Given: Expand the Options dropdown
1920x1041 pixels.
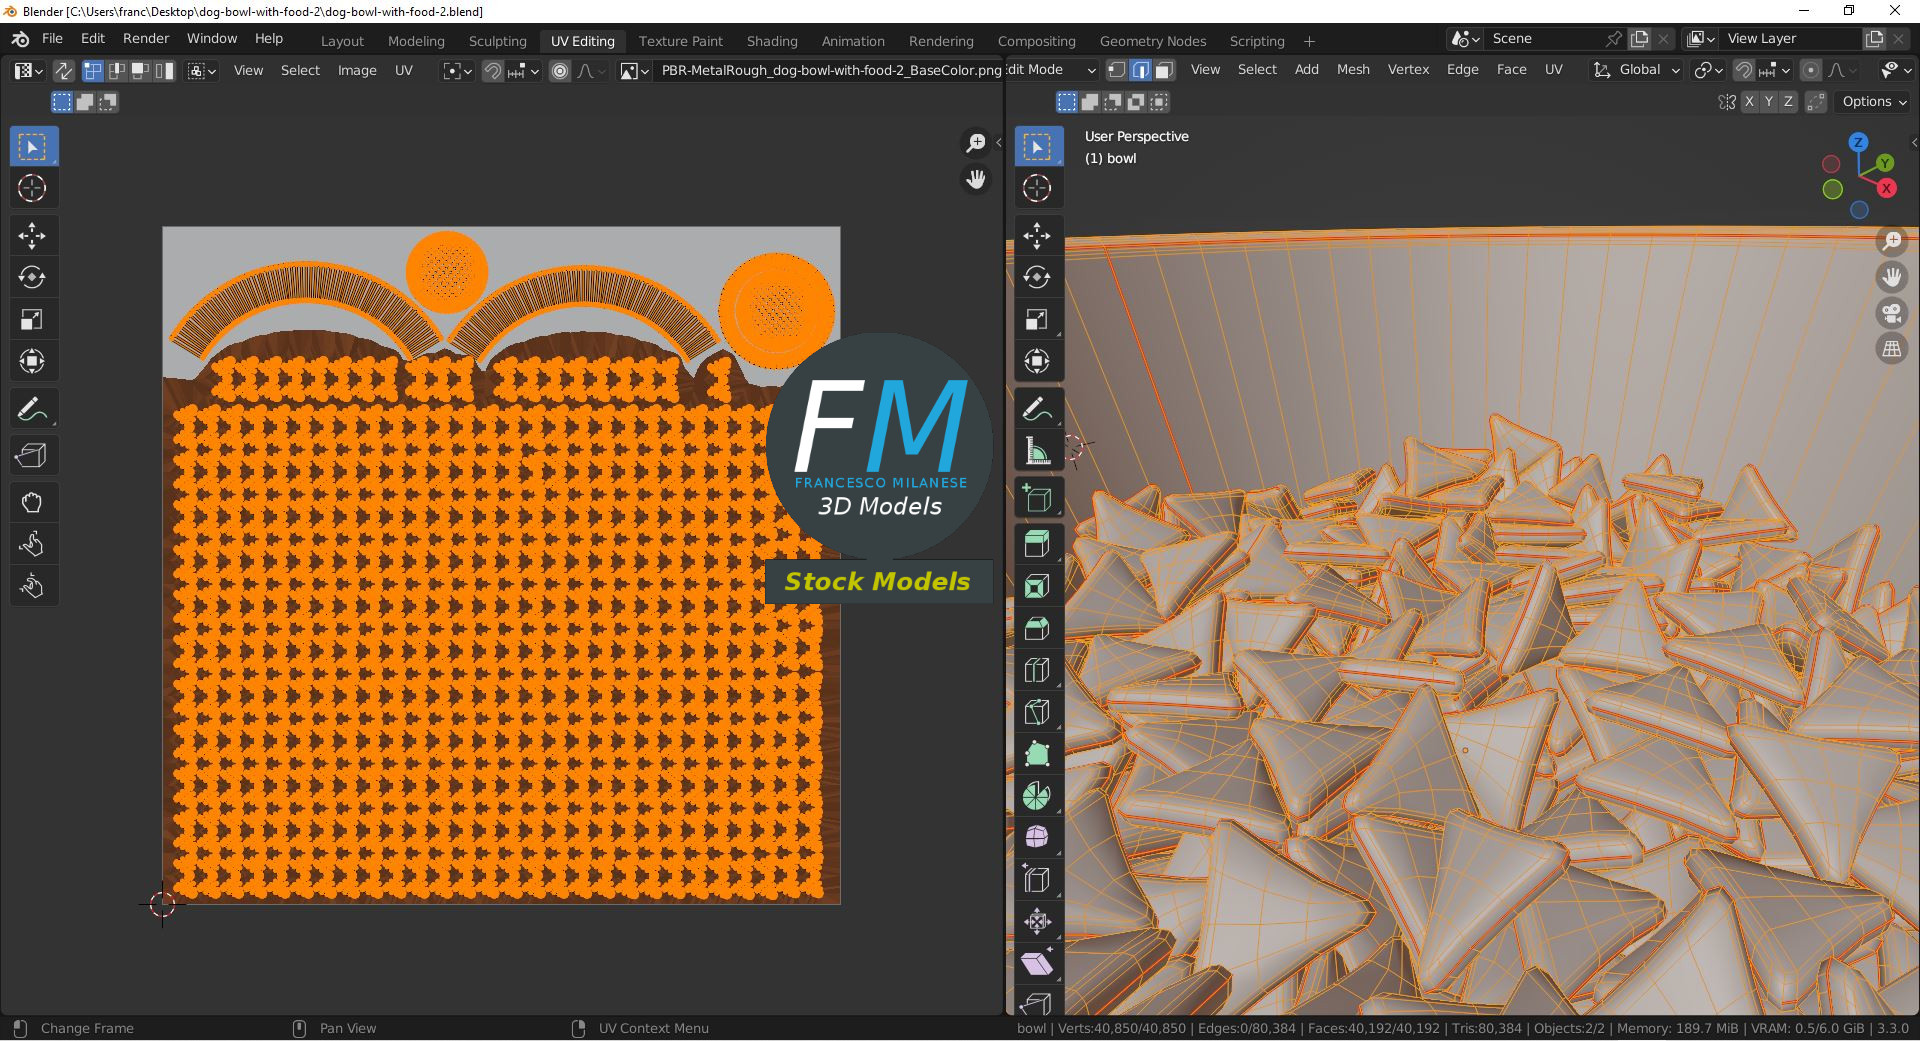Looking at the screenshot, I should coord(1874,102).
